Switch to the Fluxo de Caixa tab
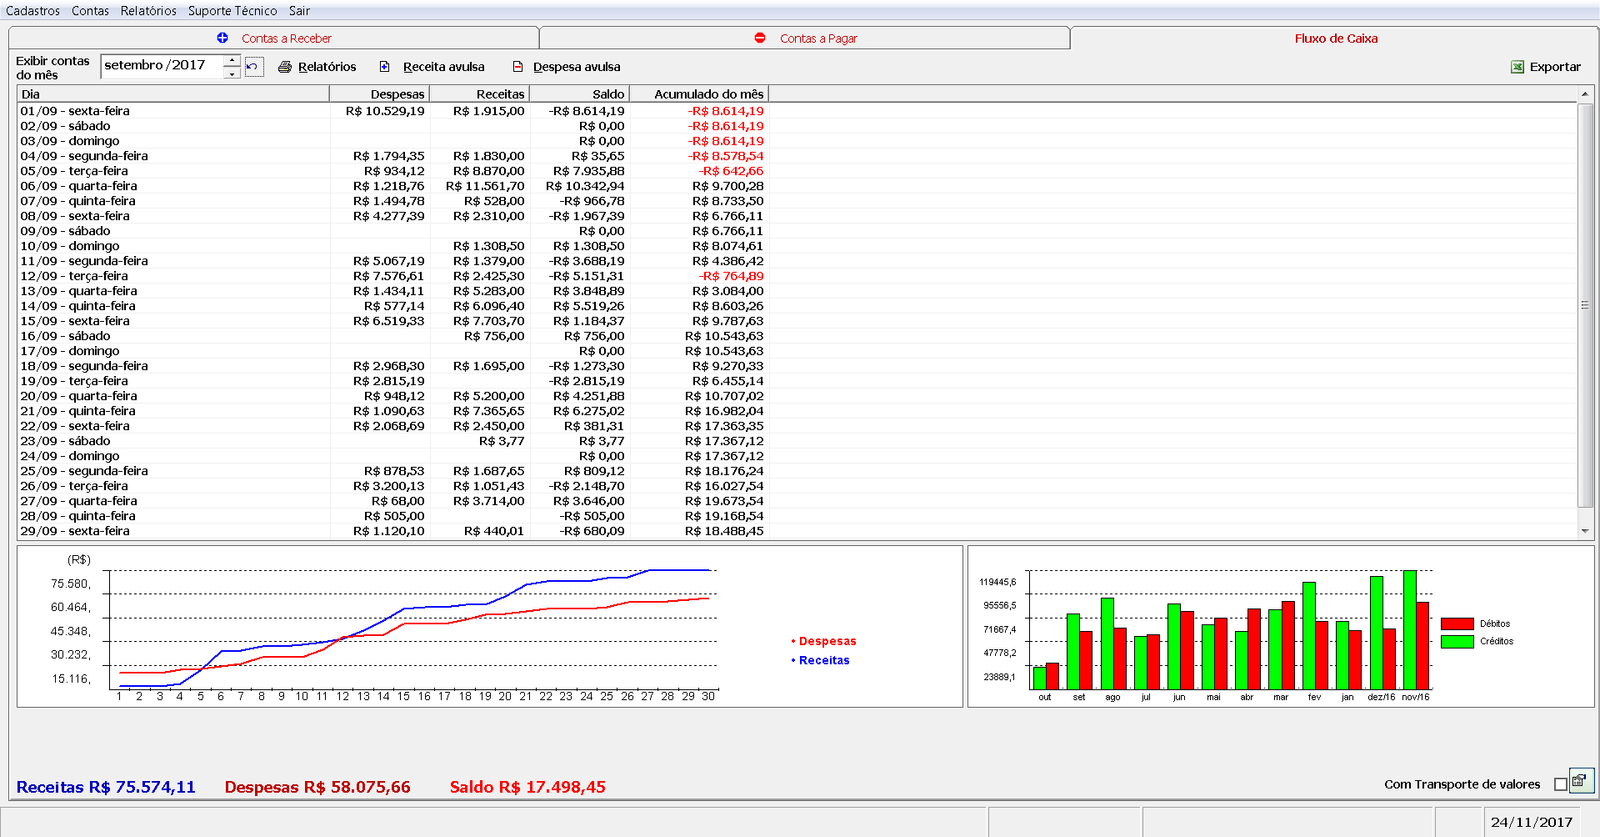Viewport: 1600px width, 837px height. pos(1335,38)
